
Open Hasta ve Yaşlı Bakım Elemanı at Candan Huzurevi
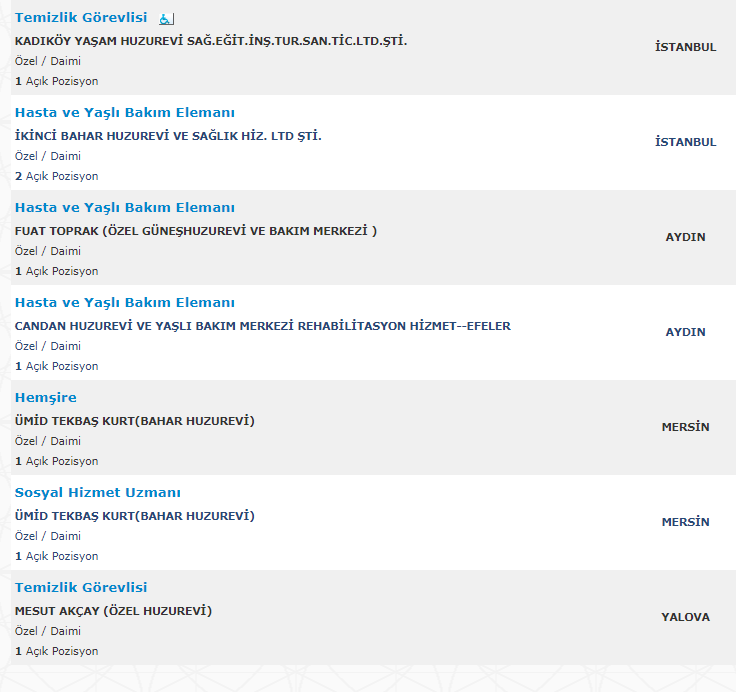124,302
